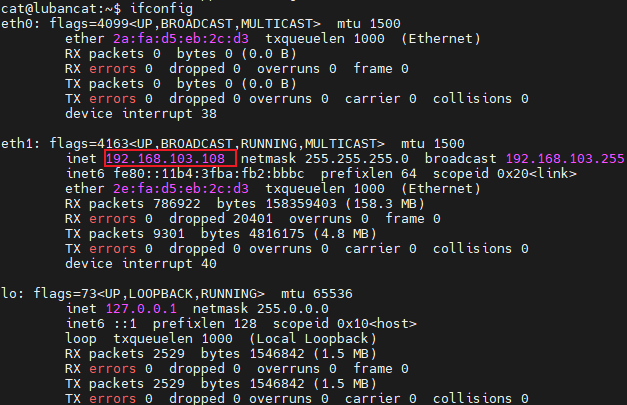The width and height of the screenshot is (627, 405).
Task: Click the bytes value 4816175
Action: (x=277, y=234)
